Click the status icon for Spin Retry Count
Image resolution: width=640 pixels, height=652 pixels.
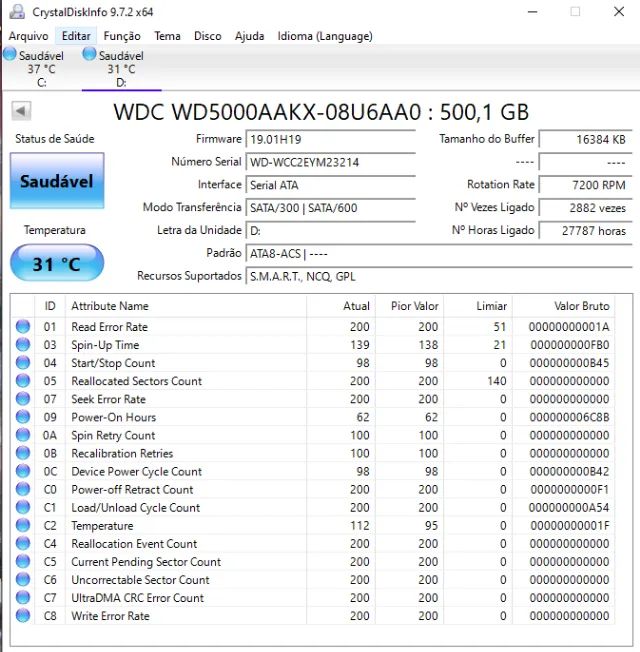[x=23, y=435]
